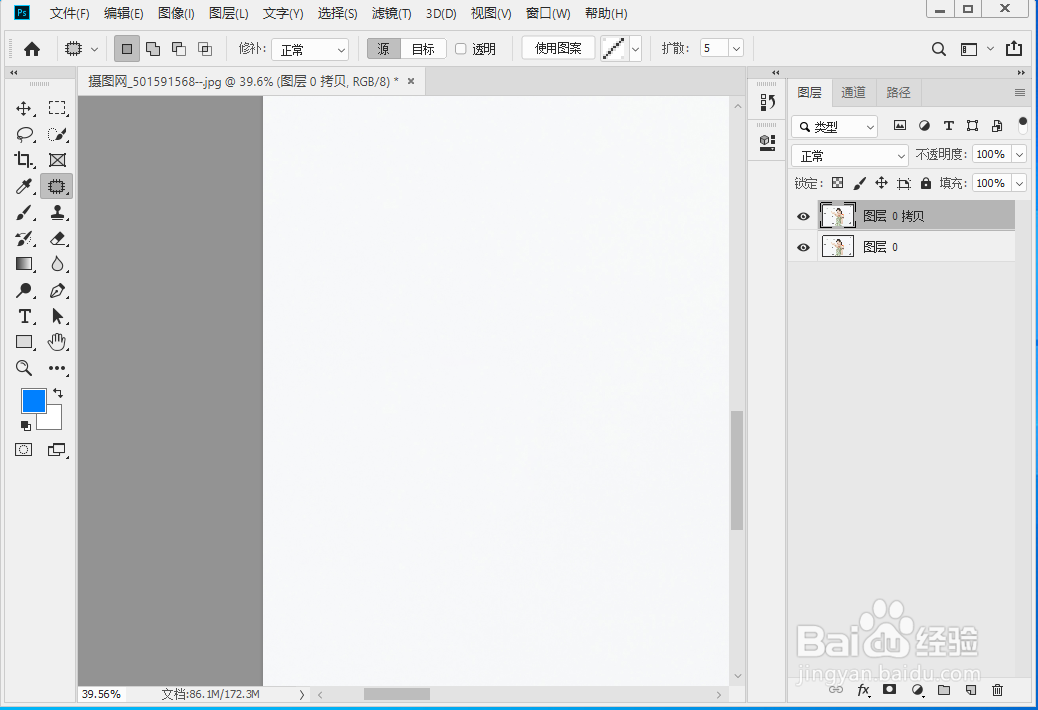Hide the 图层 0 layer
This screenshot has width=1038, height=710.
pos(803,247)
